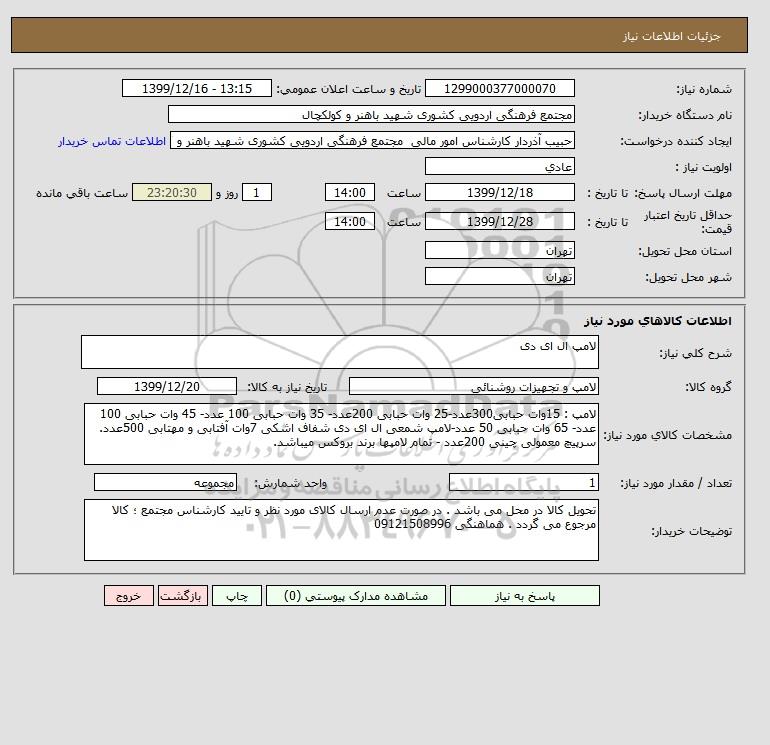Click the label تاریخ و ساعت اعلان عمومی
Viewport: 770px width, 745px height.
(x=349, y=89)
